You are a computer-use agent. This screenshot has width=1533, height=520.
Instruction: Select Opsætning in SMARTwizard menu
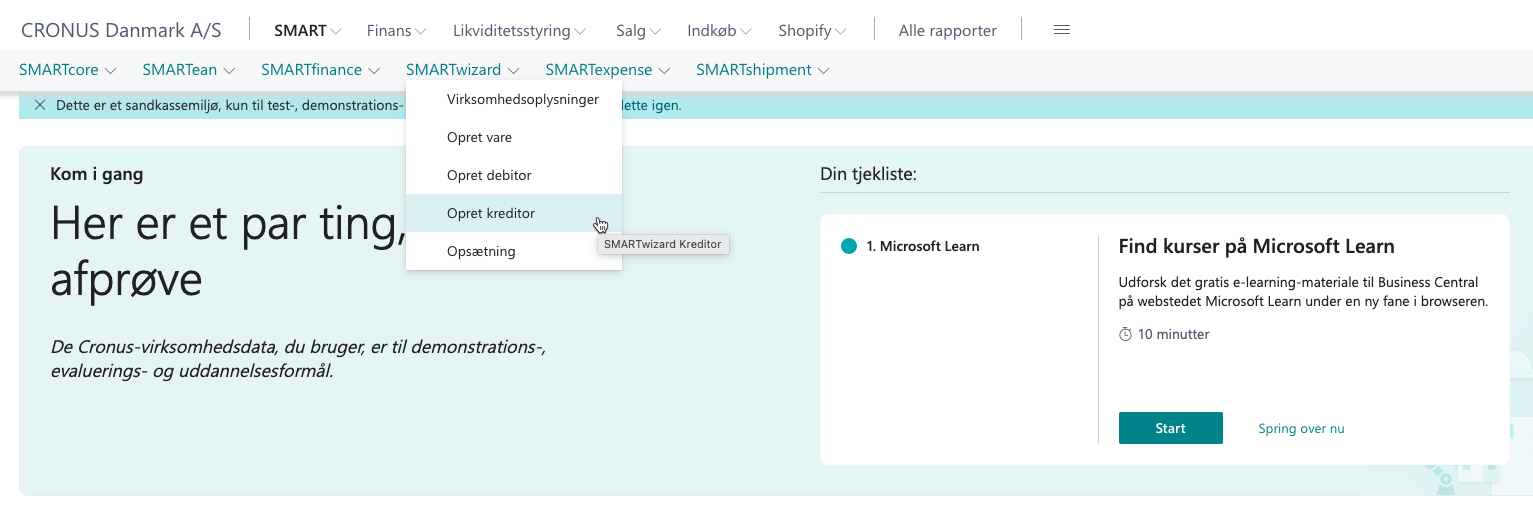tap(481, 251)
